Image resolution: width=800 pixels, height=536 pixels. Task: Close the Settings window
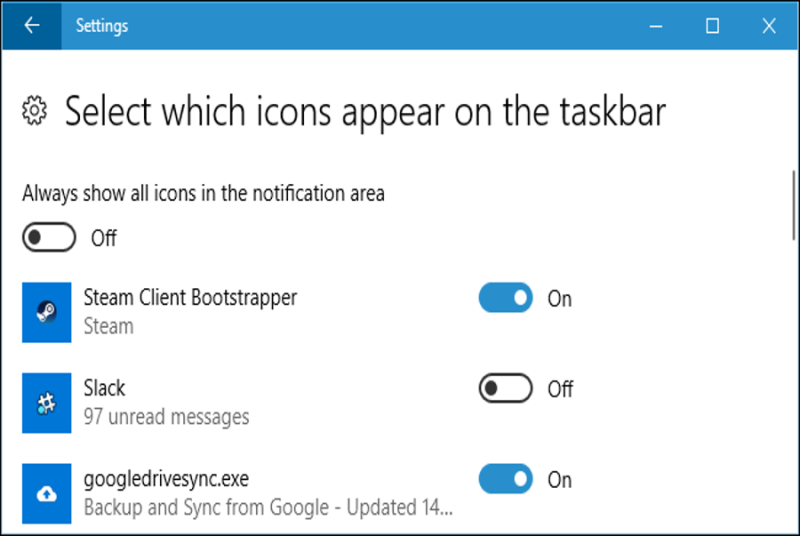(769, 25)
